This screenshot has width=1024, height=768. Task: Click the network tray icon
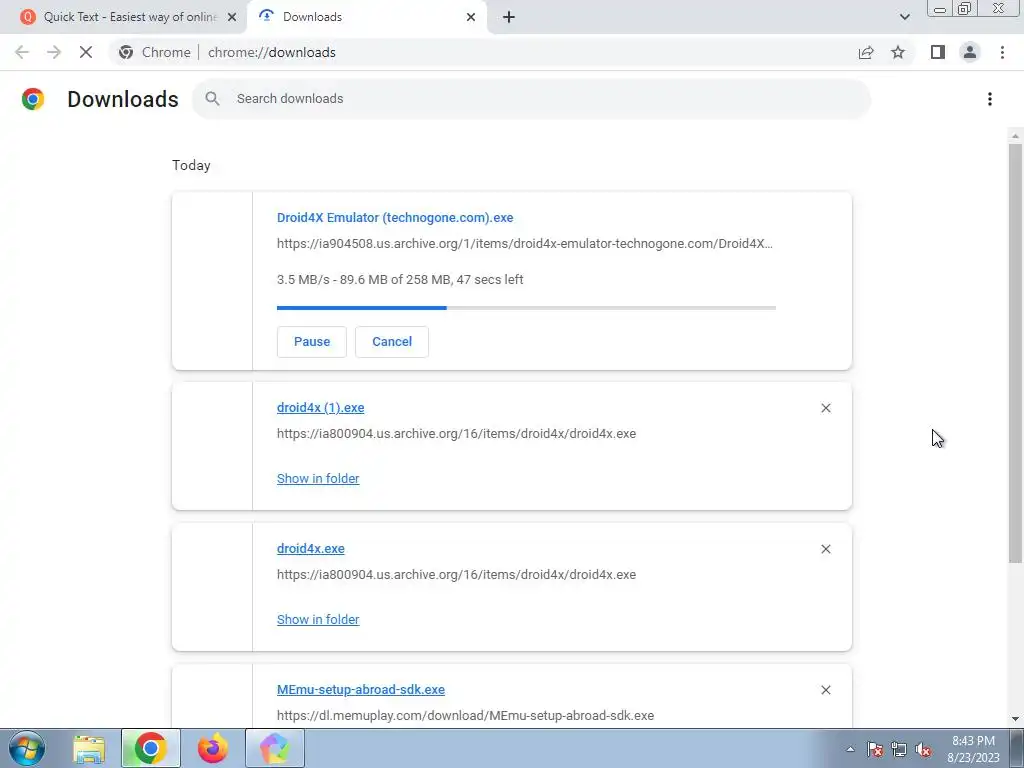pos(899,749)
